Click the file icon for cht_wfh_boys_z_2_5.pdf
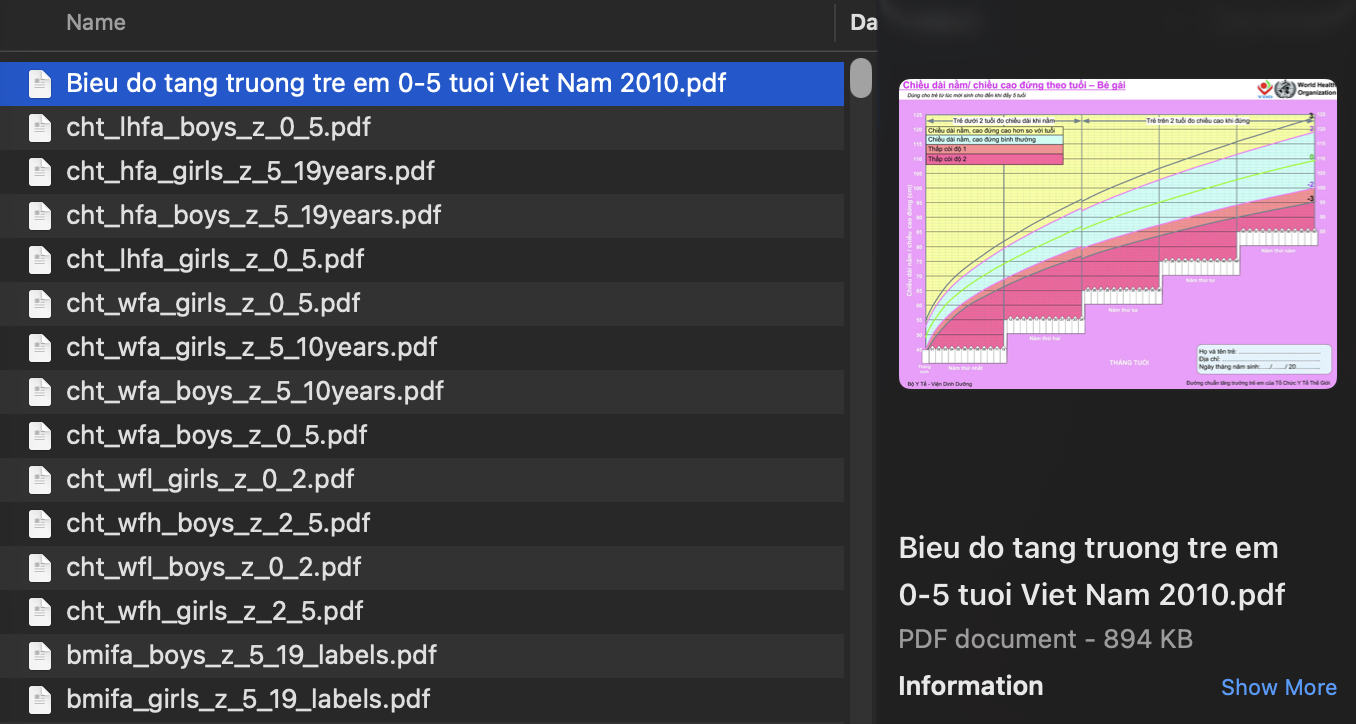This screenshot has width=1356, height=724. point(39,524)
